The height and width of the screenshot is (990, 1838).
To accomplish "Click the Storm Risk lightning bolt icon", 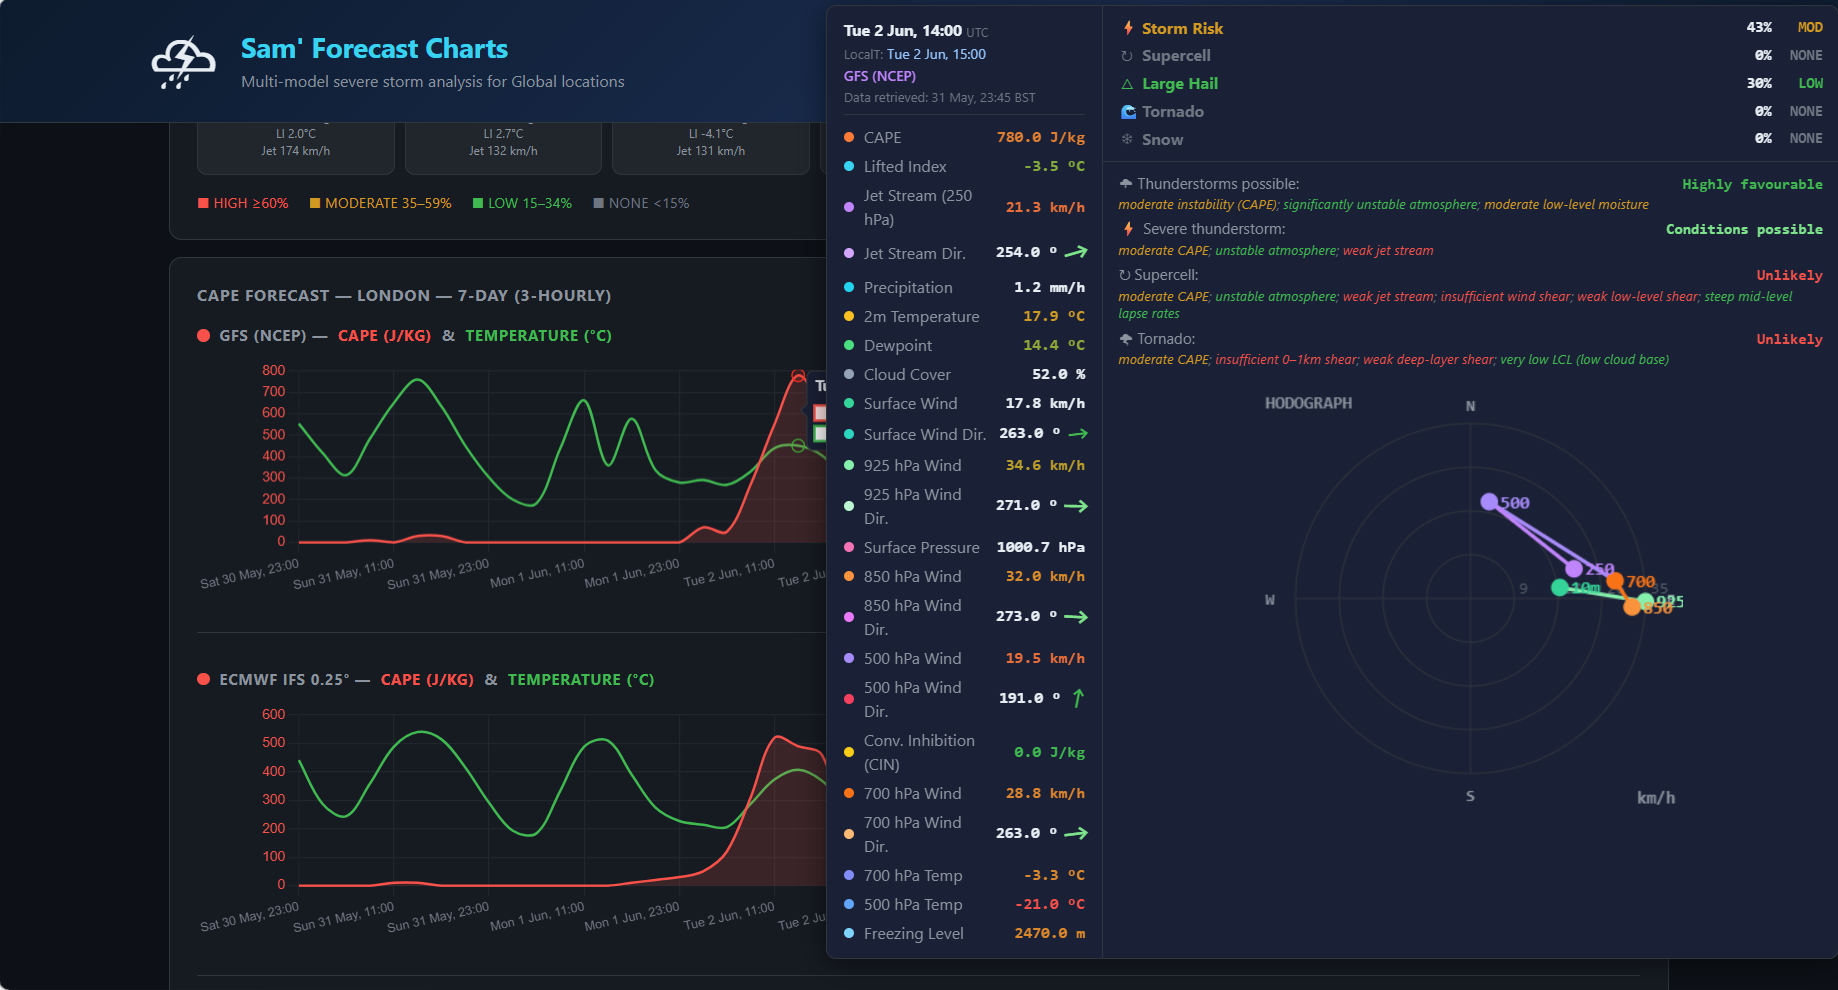I will click(1128, 28).
